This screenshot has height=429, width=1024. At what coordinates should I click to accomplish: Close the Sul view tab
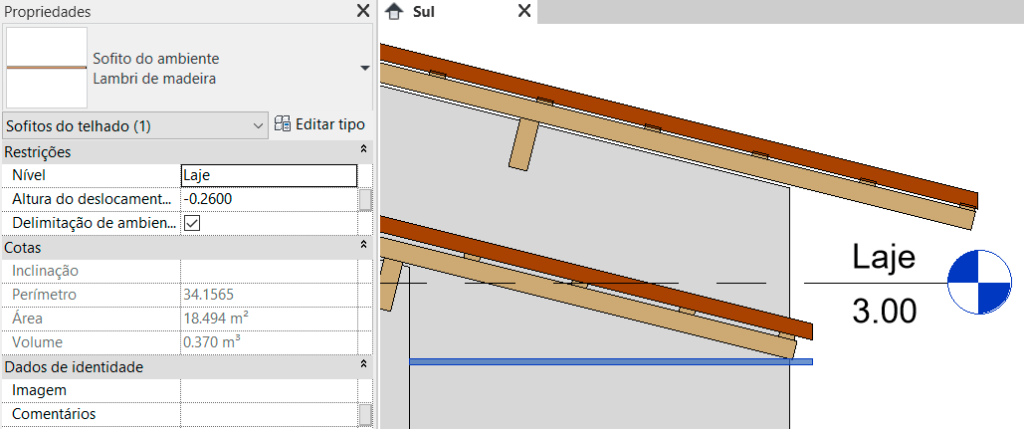click(x=524, y=12)
